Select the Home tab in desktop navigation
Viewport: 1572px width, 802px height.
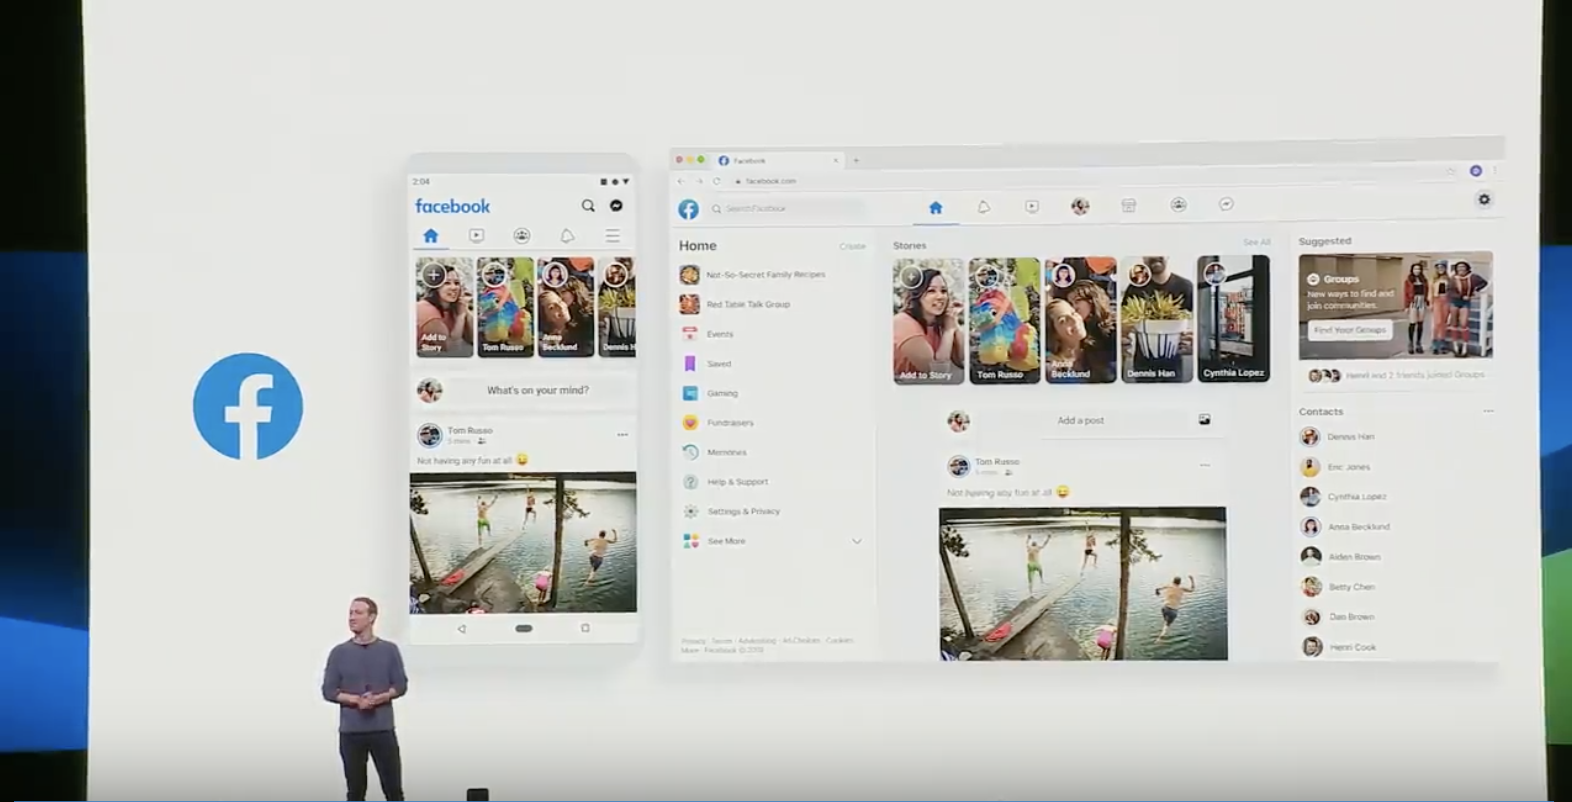935,208
